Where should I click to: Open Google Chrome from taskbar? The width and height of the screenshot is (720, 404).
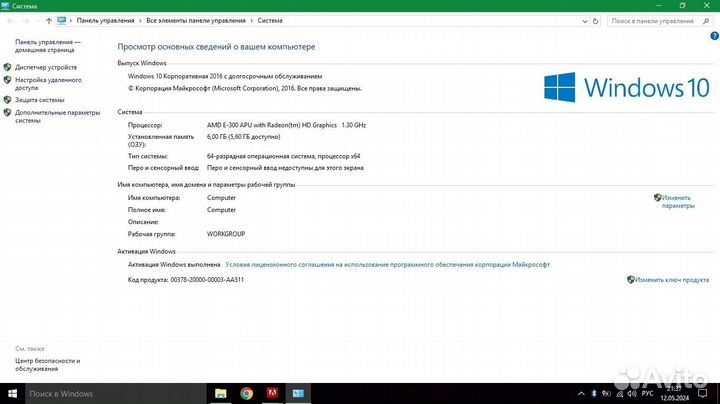(x=247, y=394)
